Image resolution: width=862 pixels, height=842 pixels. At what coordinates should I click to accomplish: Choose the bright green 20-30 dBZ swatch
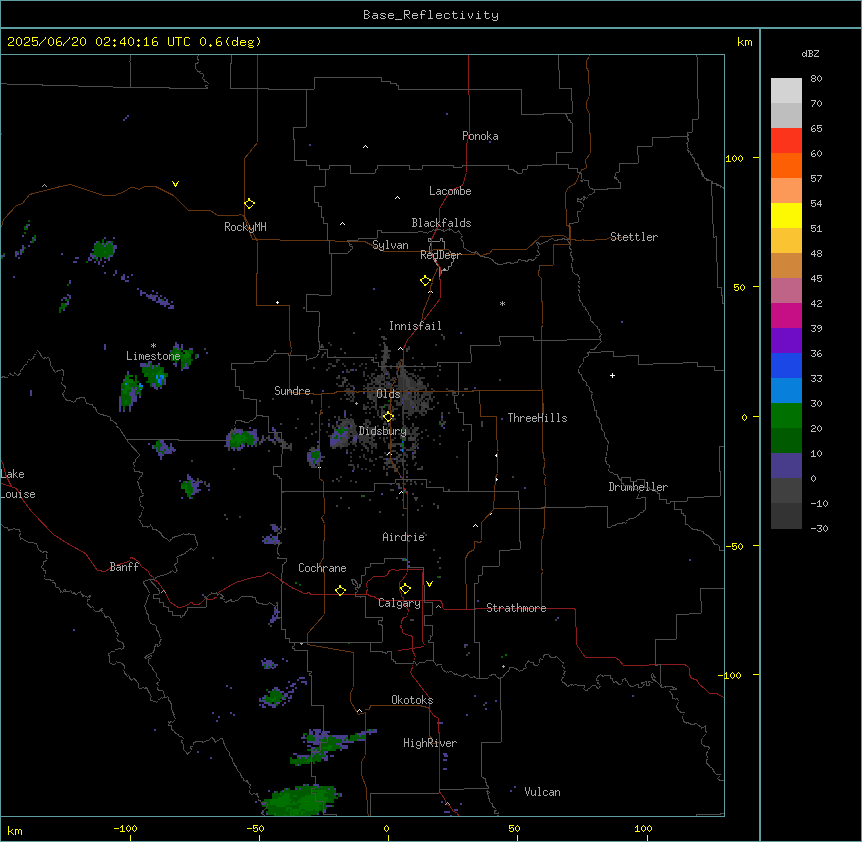click(x=786, y=416)
